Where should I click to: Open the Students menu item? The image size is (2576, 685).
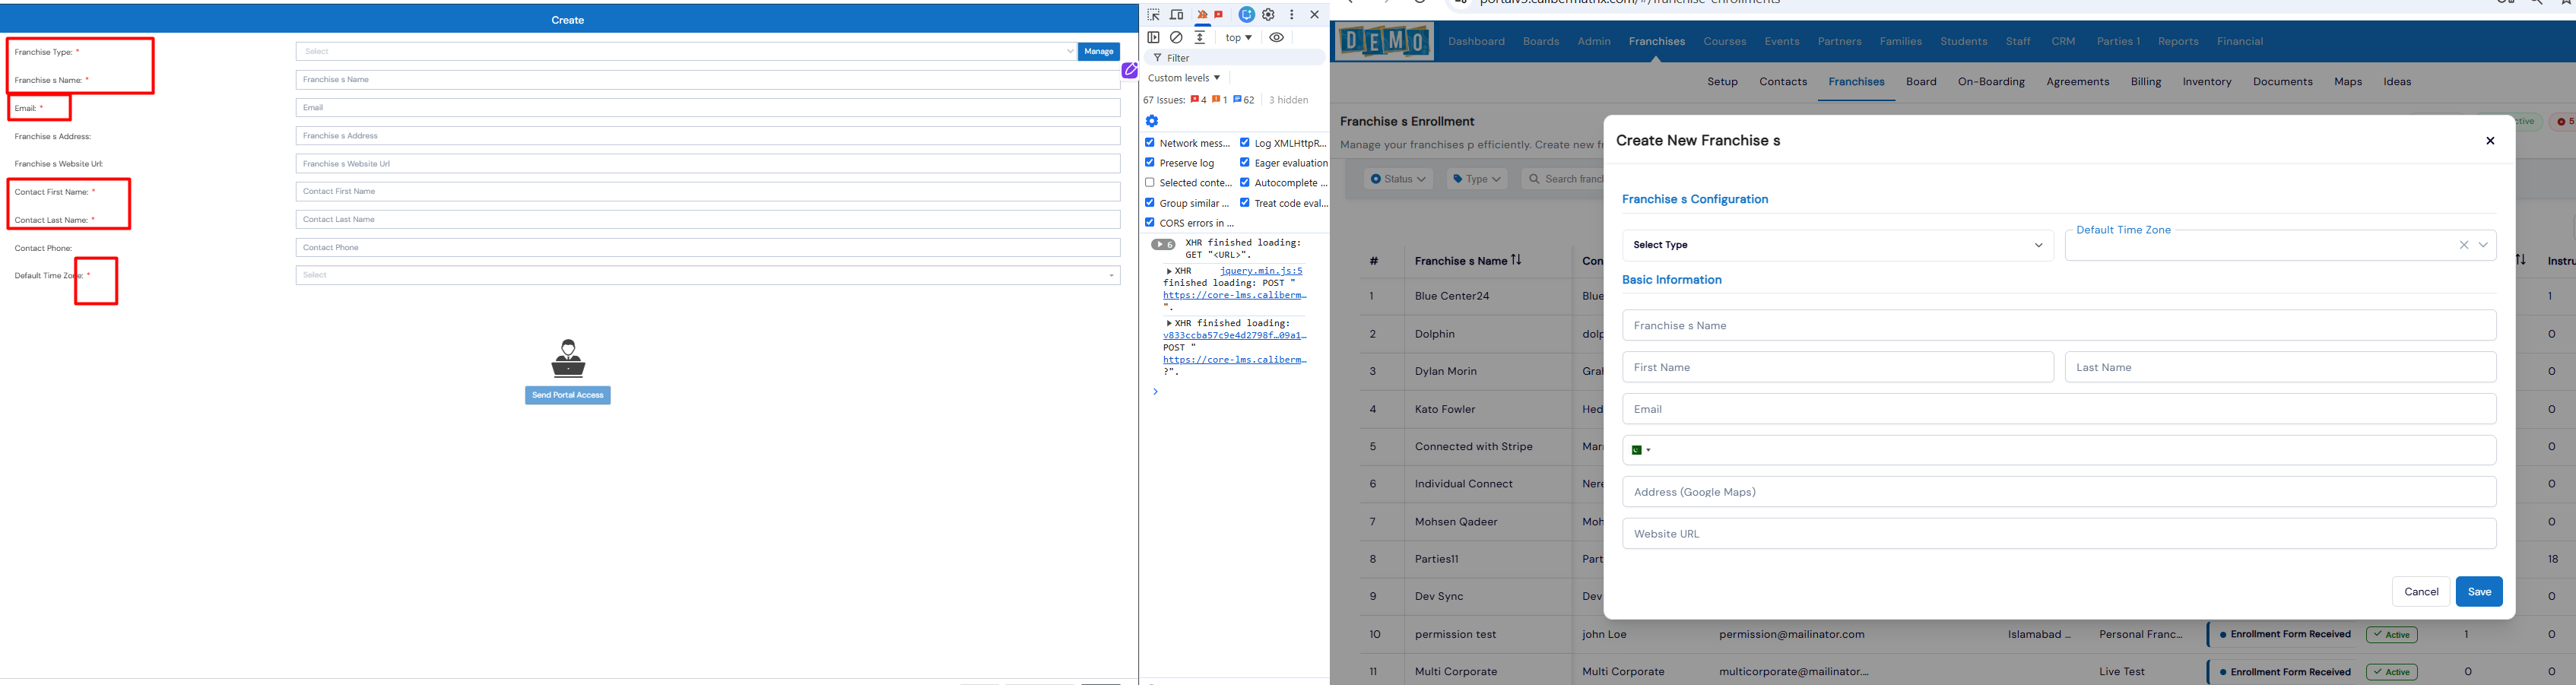(1964, 42)
